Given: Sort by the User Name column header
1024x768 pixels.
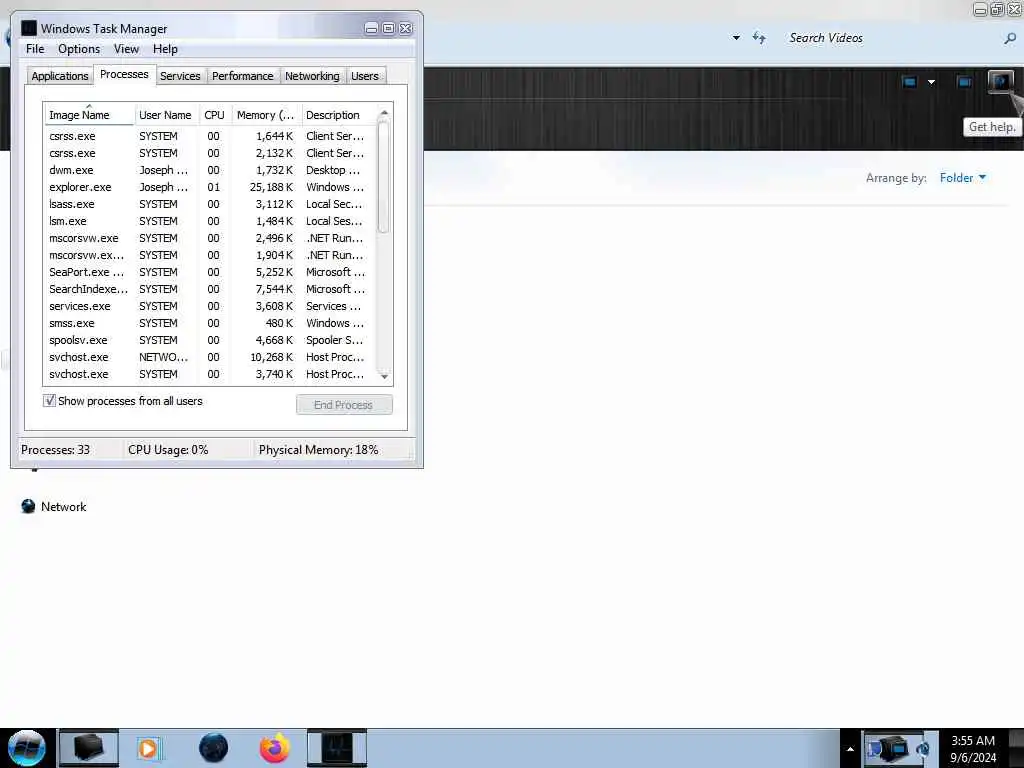Looking at the screenshot, I should coord(165,115).
